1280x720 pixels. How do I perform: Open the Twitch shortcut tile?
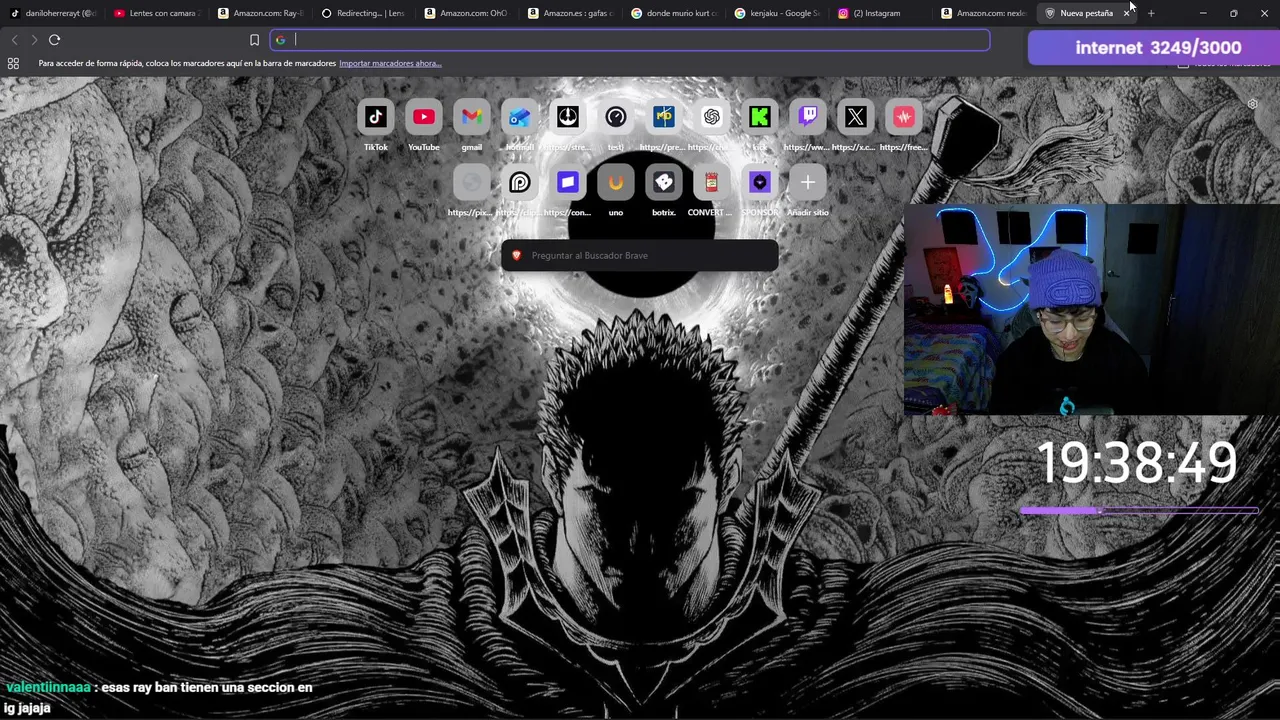click(808, 117)
